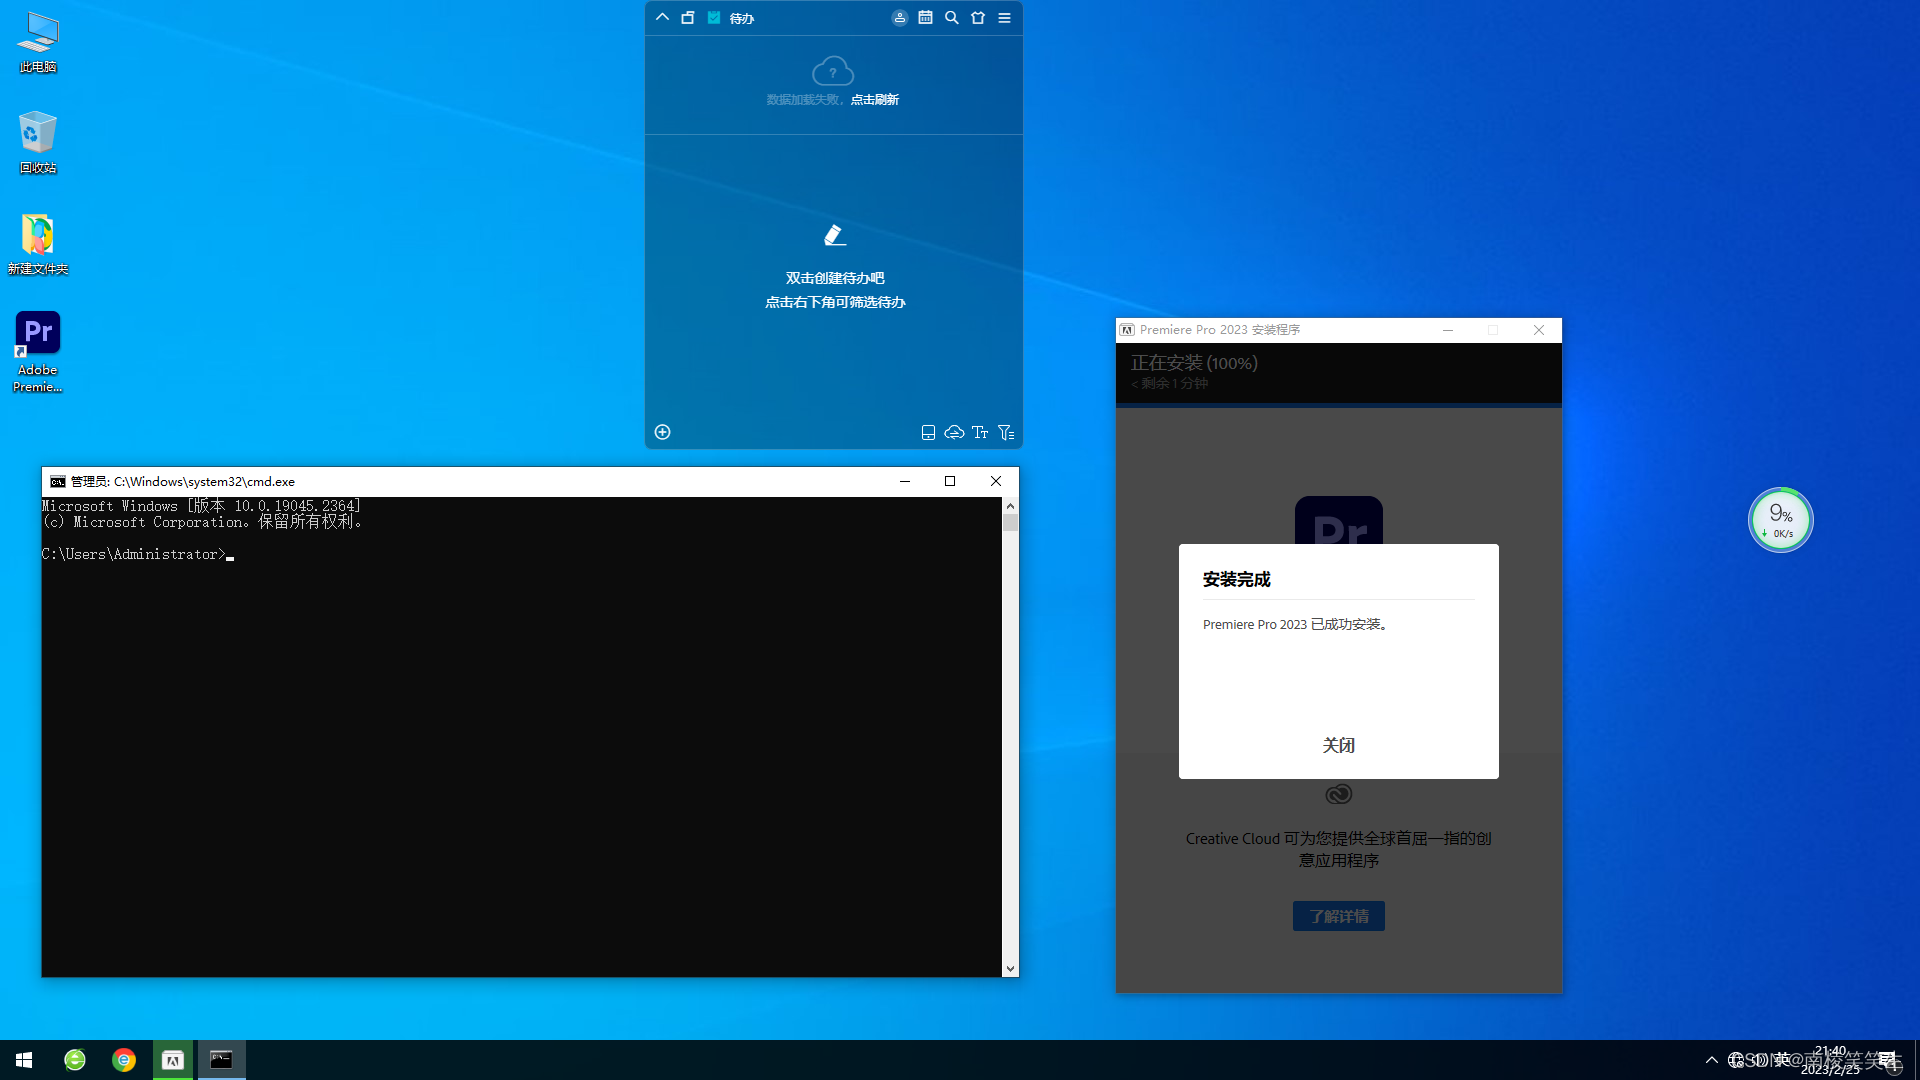Select the 回收站 recycle bin desktop icon
Image resolution: width=1920 pixels, height=1080 pixels.
point(38,143)
